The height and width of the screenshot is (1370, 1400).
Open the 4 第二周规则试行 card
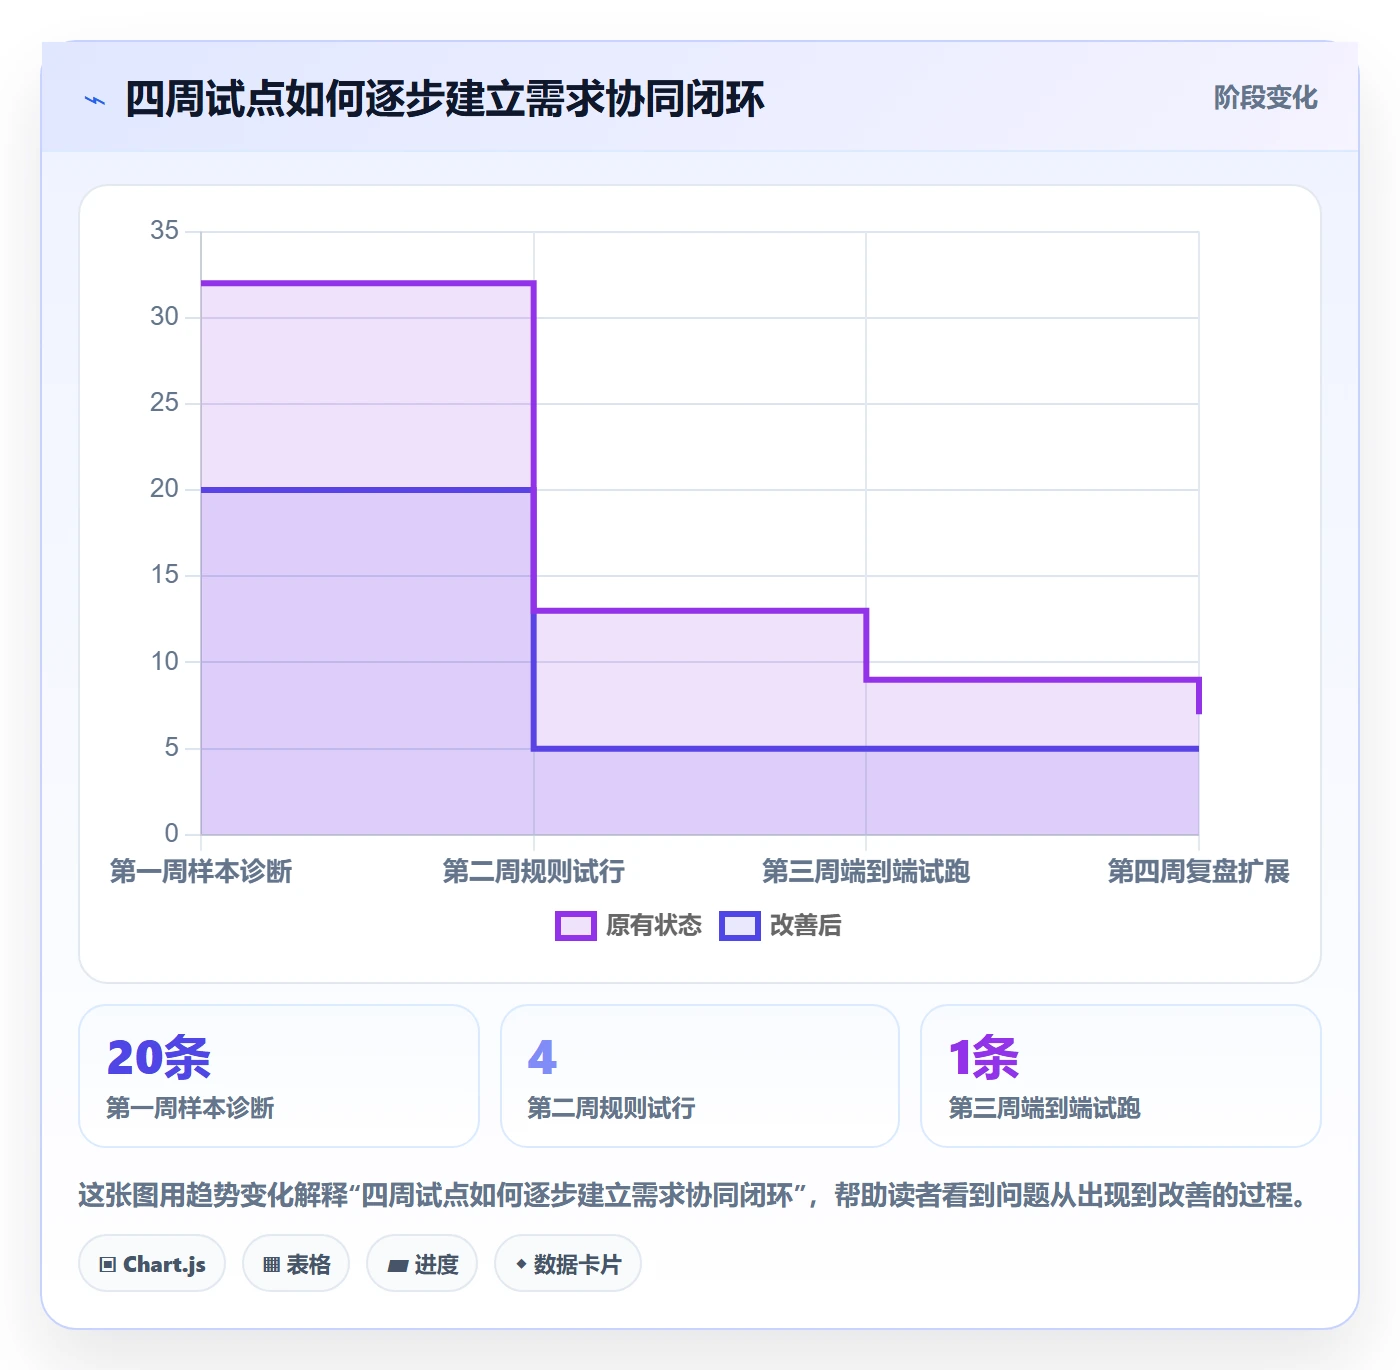pos(700,1076)
